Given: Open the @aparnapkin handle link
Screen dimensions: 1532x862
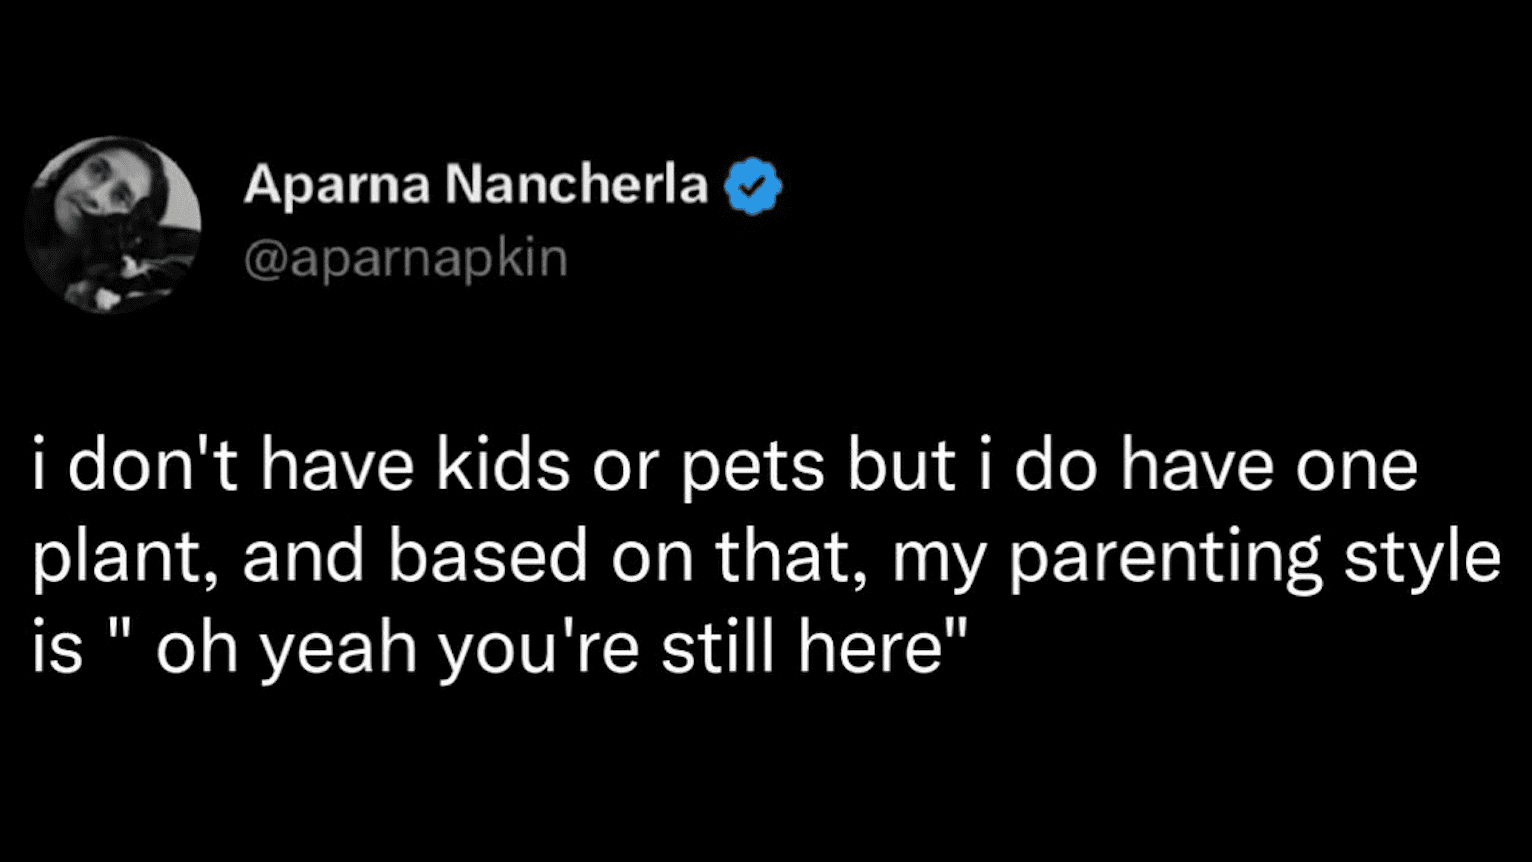Looking at the screenshot, I should pos(405,258).
